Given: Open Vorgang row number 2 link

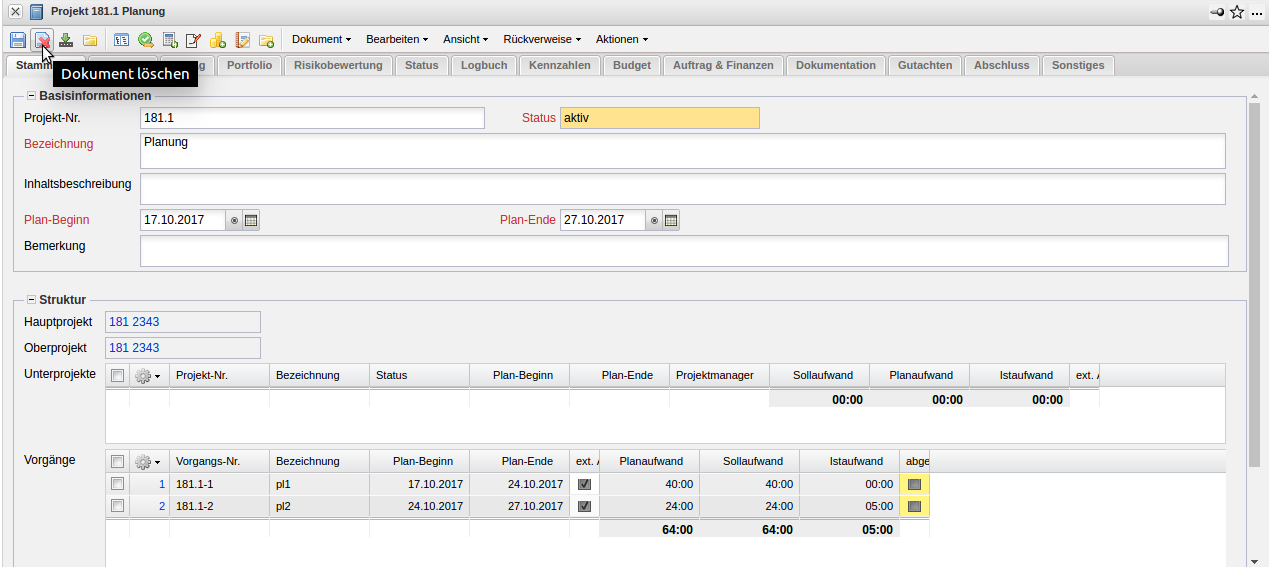Looking at the screenshot, I should [162, 506].
